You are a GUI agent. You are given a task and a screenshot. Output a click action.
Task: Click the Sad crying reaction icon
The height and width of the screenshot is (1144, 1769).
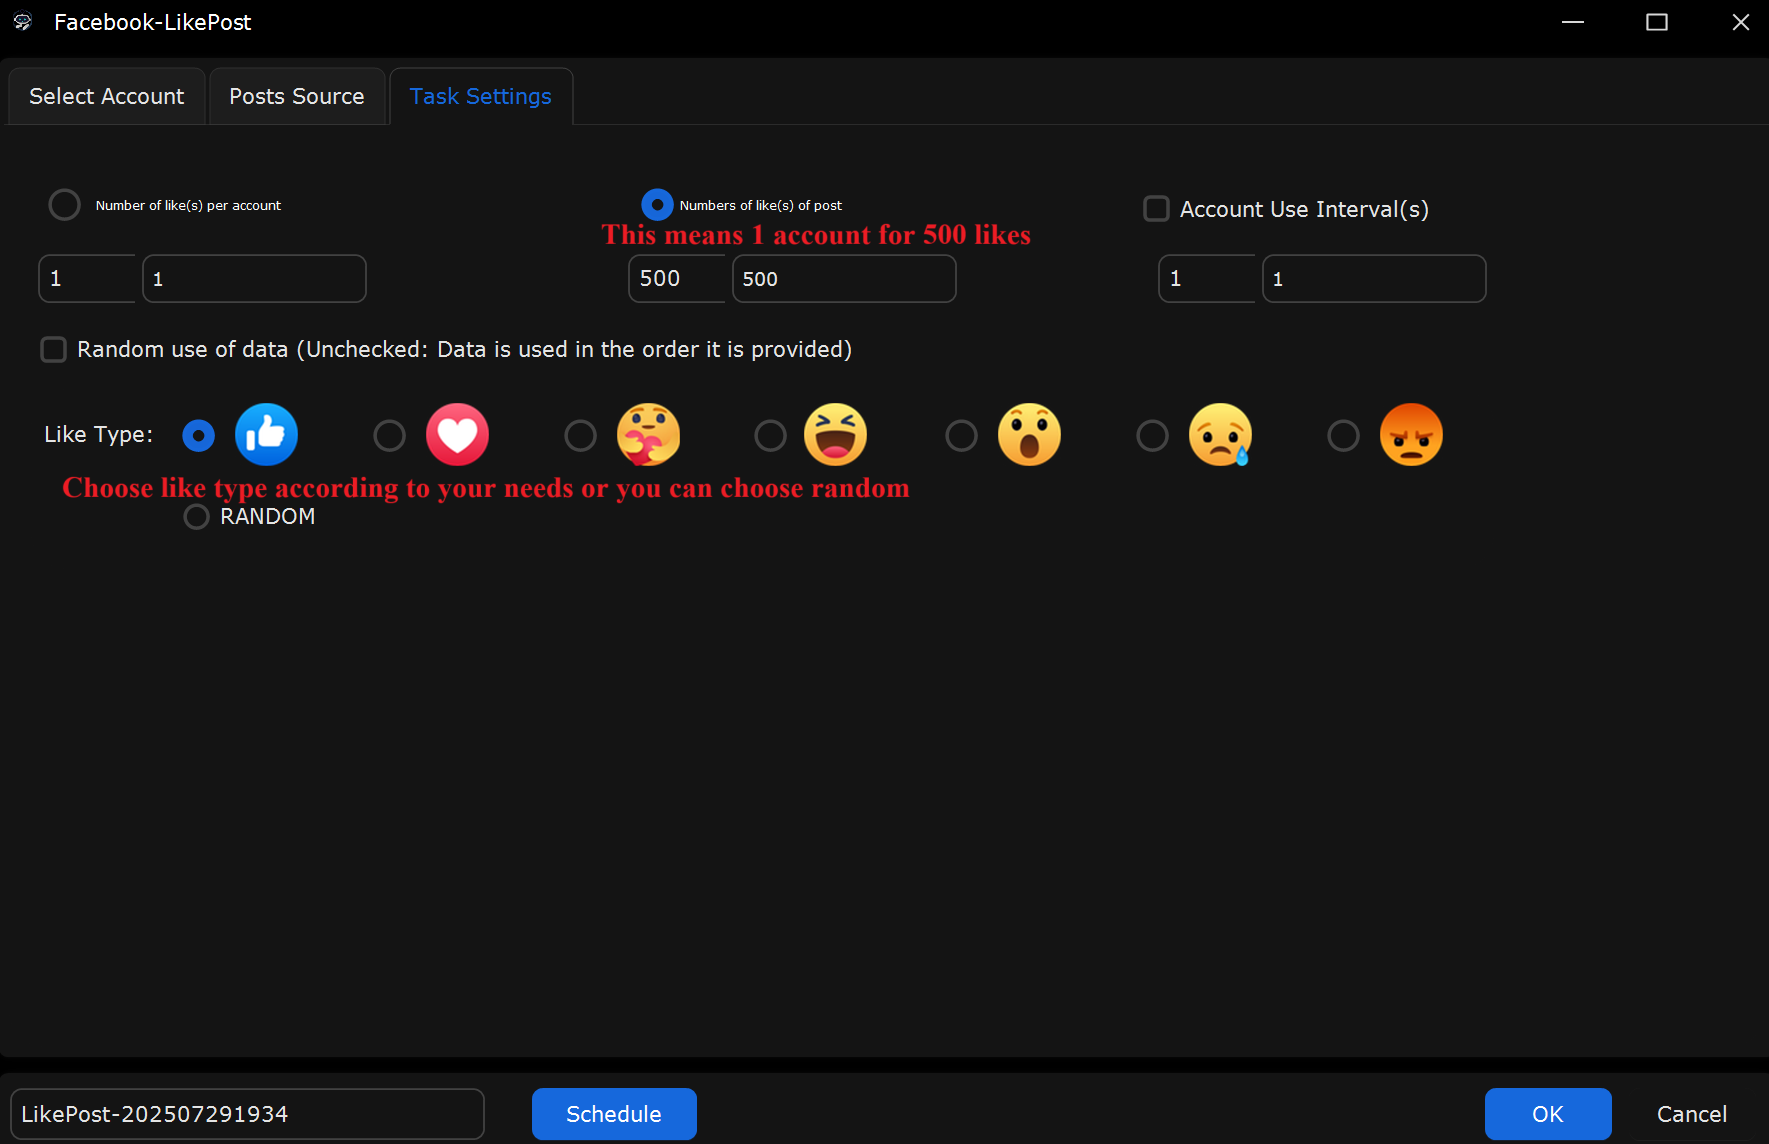point(1220,435)
